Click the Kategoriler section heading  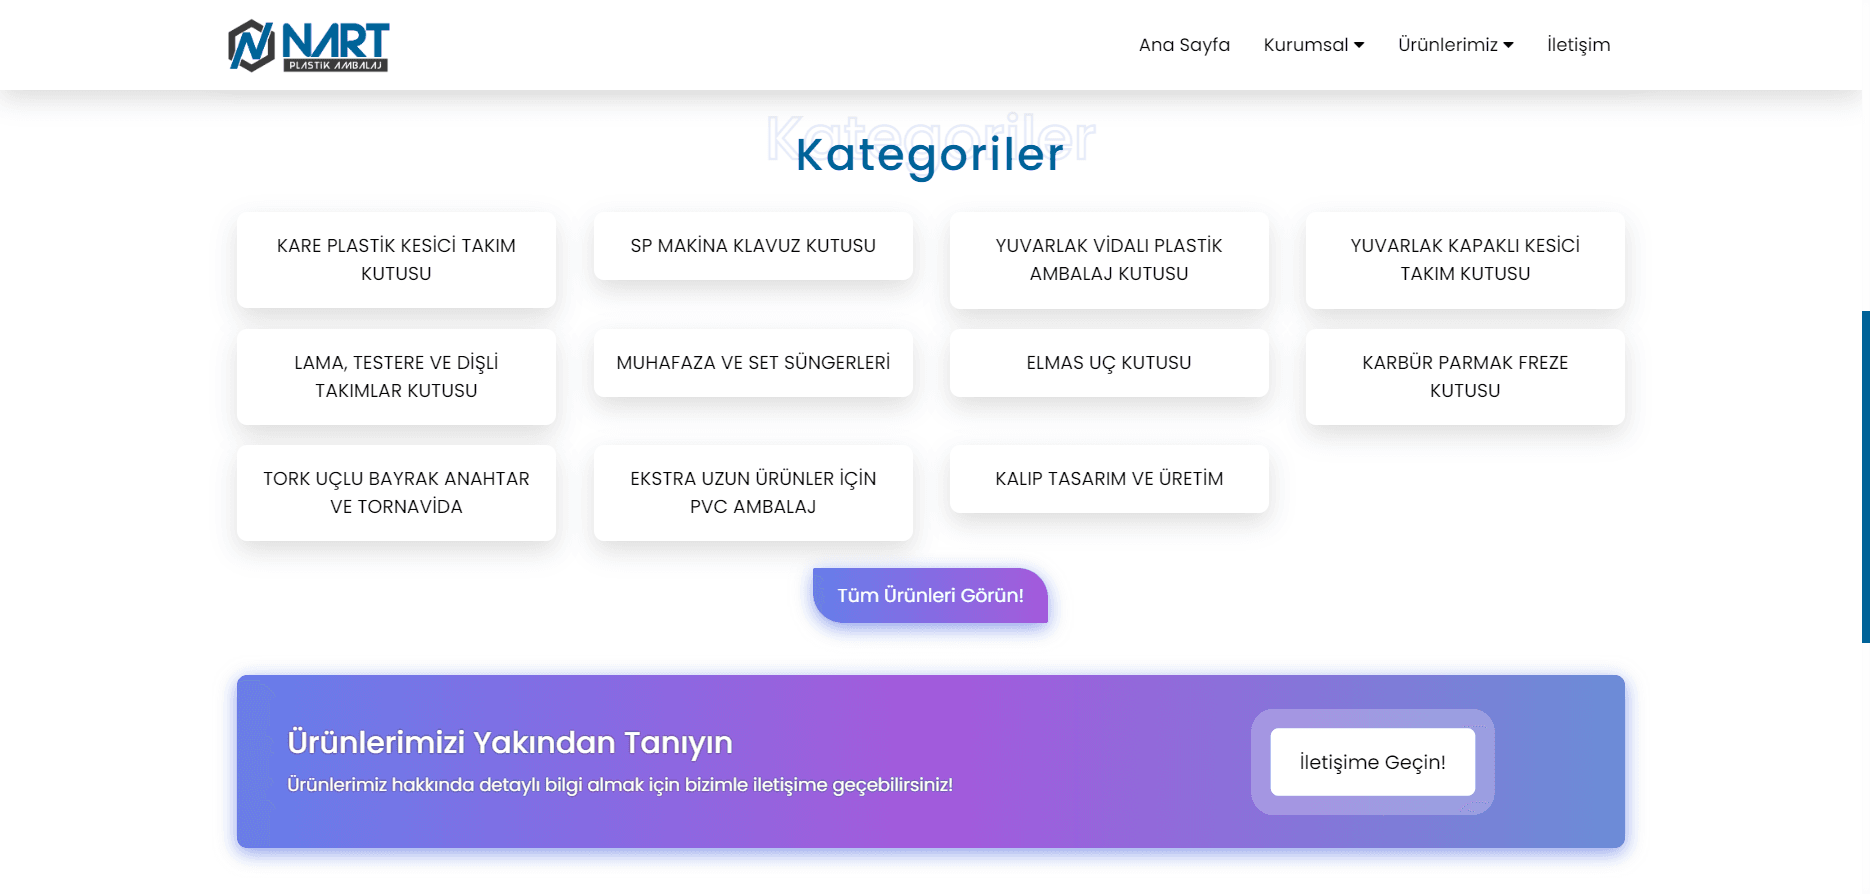point(930,154)
